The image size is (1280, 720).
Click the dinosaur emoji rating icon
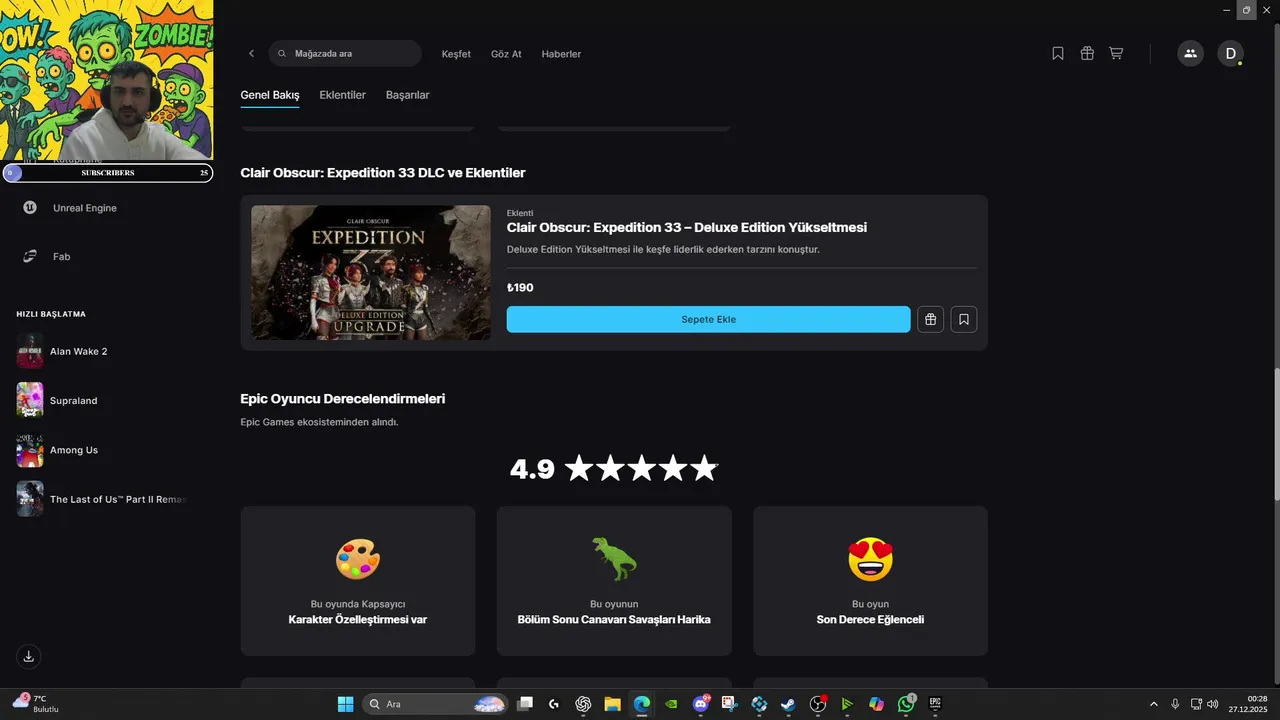coord(614,559)
